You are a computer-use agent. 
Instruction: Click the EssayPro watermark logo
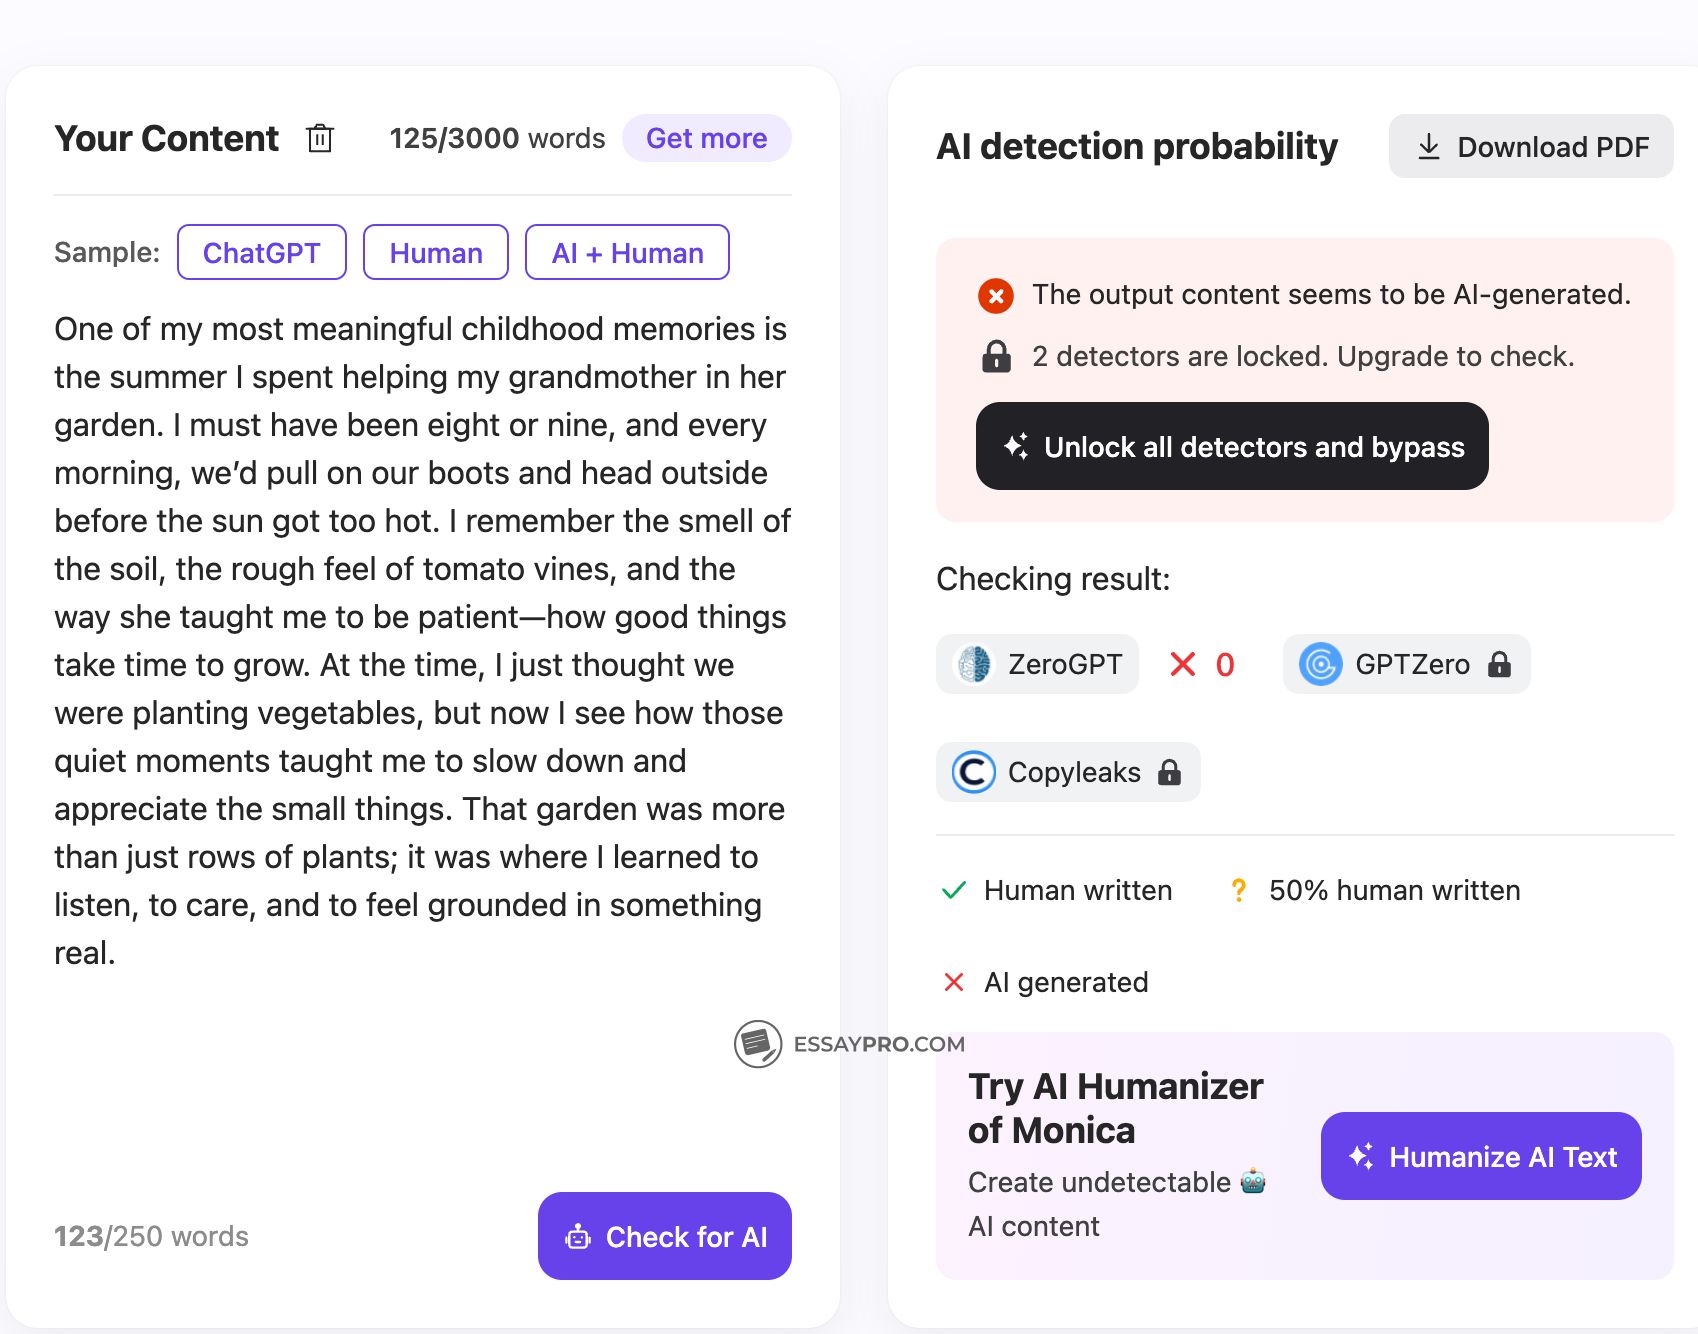tap(758, 1044)
